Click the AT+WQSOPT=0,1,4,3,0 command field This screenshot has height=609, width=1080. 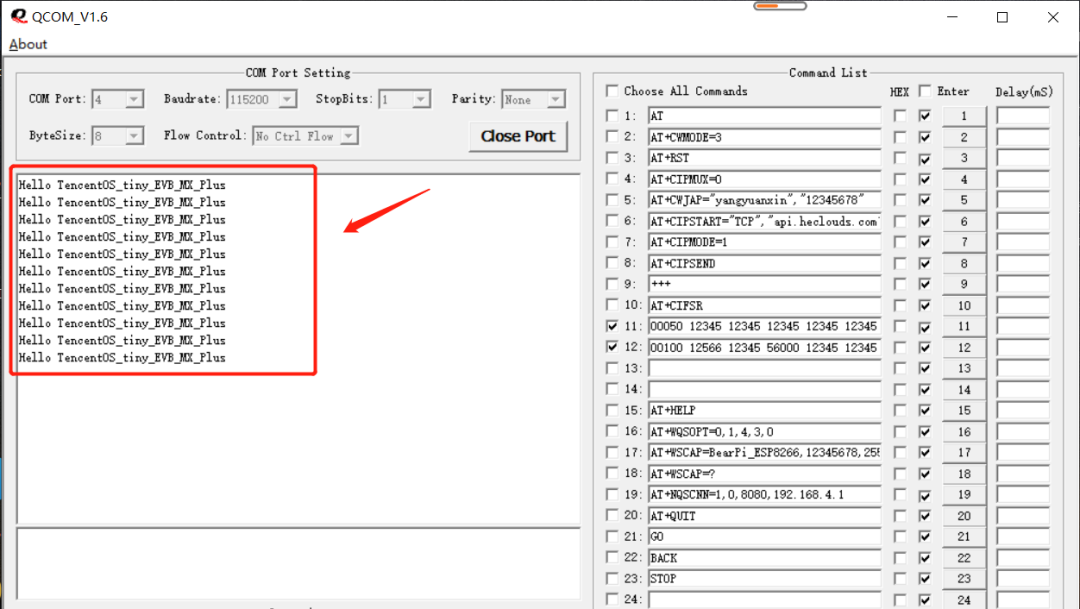coord(764,431)
